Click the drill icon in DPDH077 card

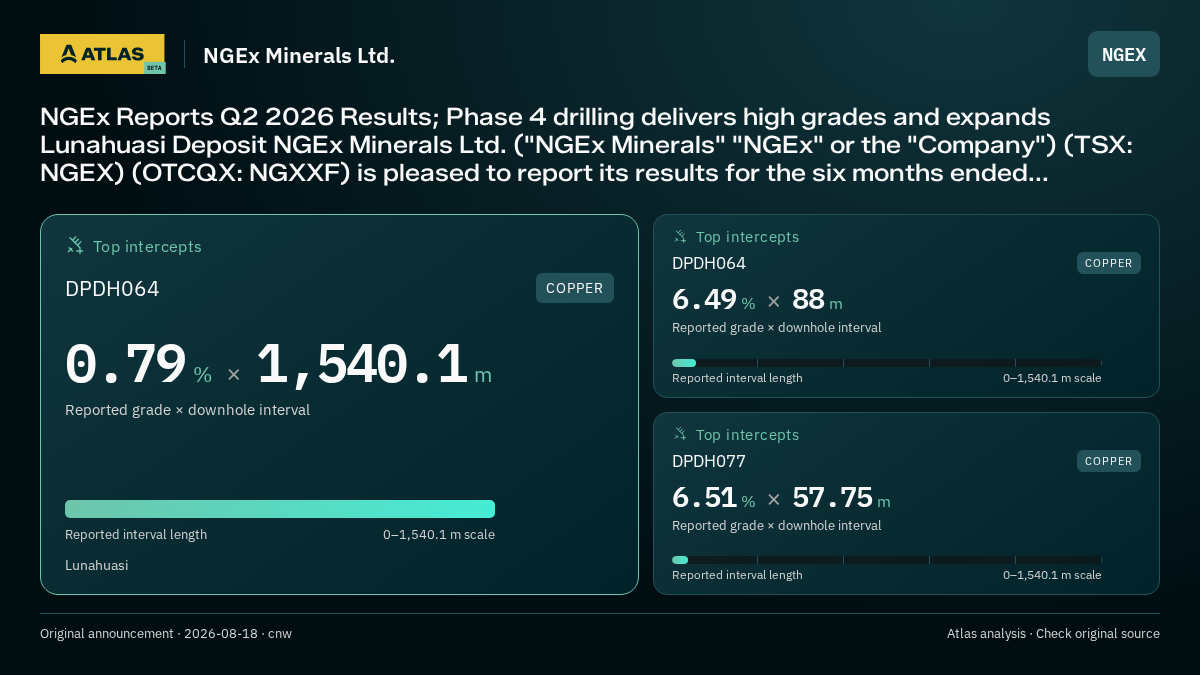[x=680, y=435]
